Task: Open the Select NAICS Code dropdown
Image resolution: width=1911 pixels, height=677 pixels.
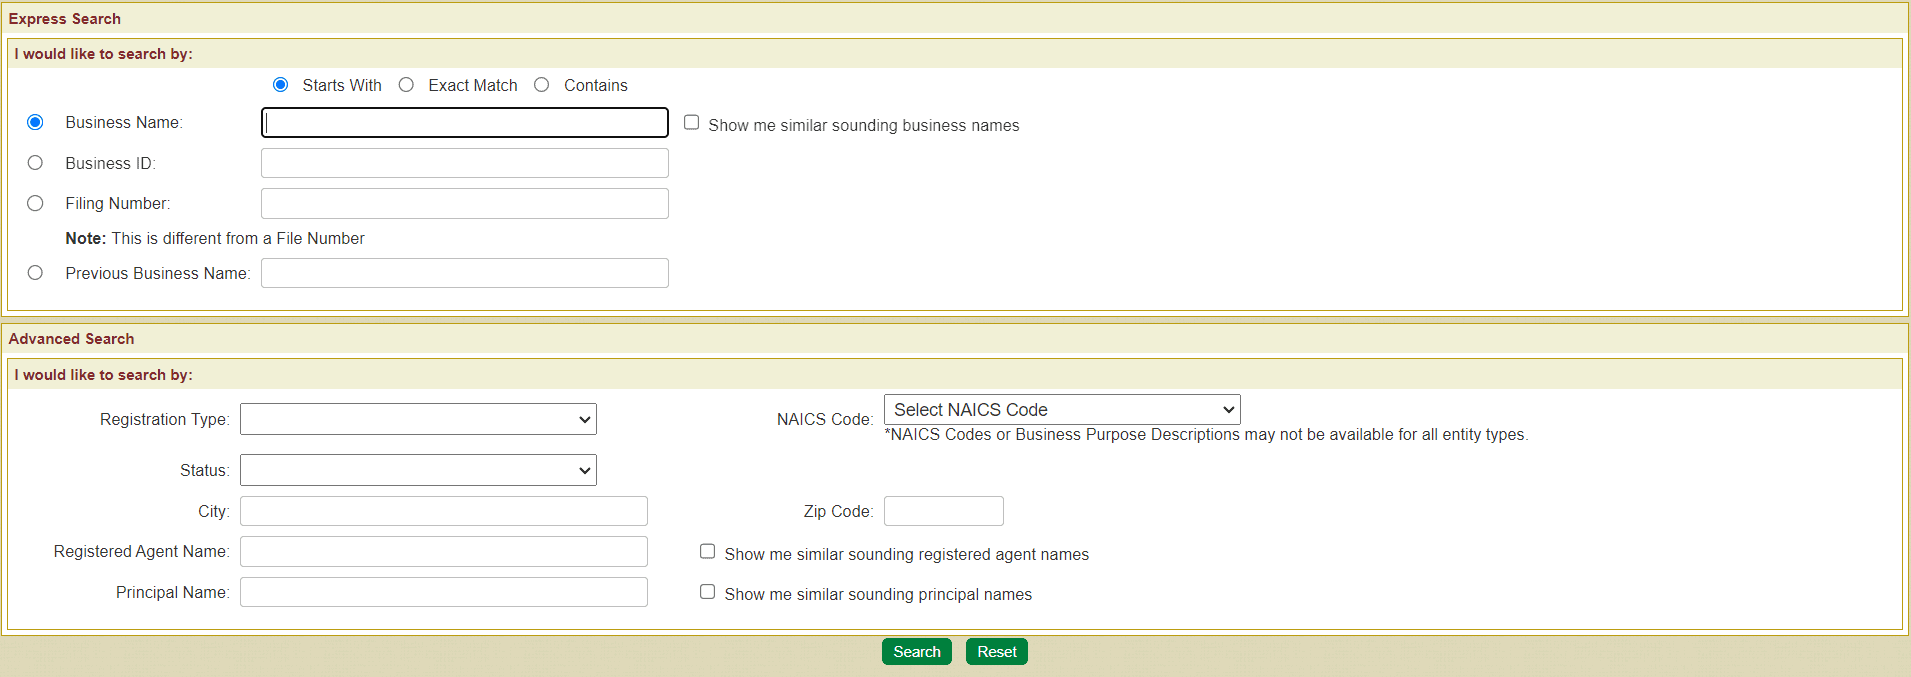Action: (1061, 410)
